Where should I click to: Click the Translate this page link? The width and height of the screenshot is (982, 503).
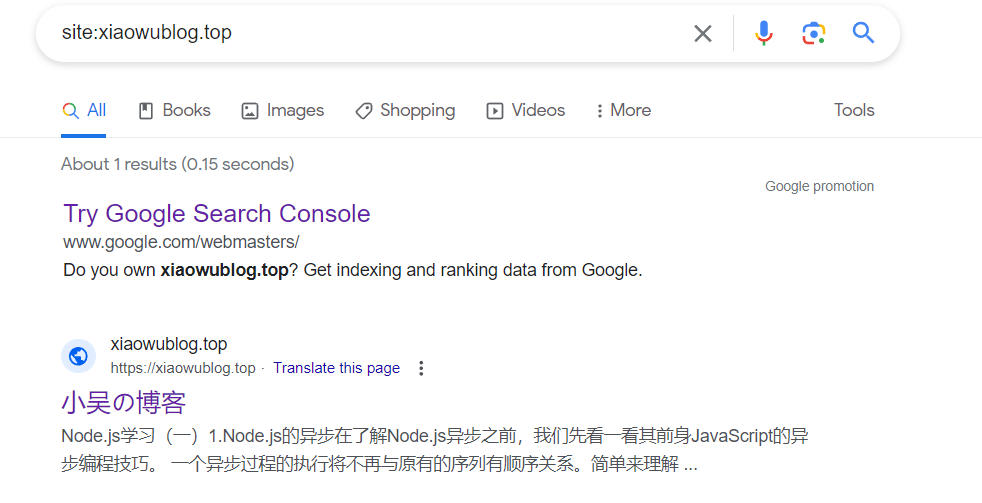pyautogui.click(x=336, y=368)
